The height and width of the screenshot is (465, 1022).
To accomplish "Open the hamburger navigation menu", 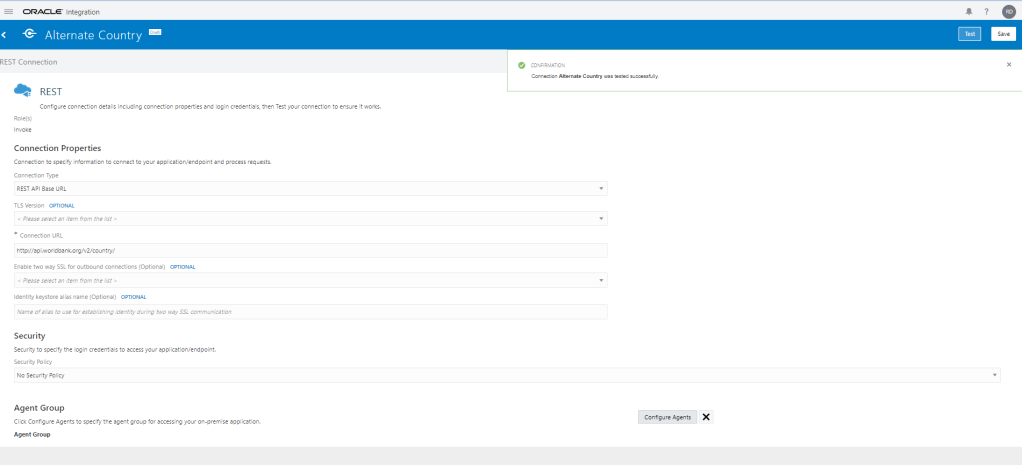I will pyautogui.click(x=9, y=11).
